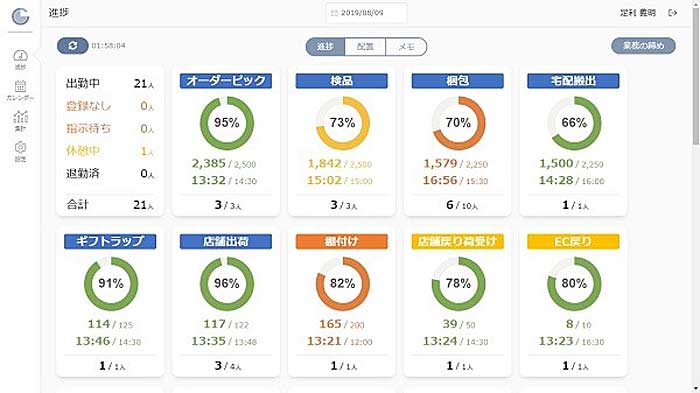Switch to the 配置 view toggle
This screenshot has height=393, width=700.
pyautogui.click(x=365, y=46)
